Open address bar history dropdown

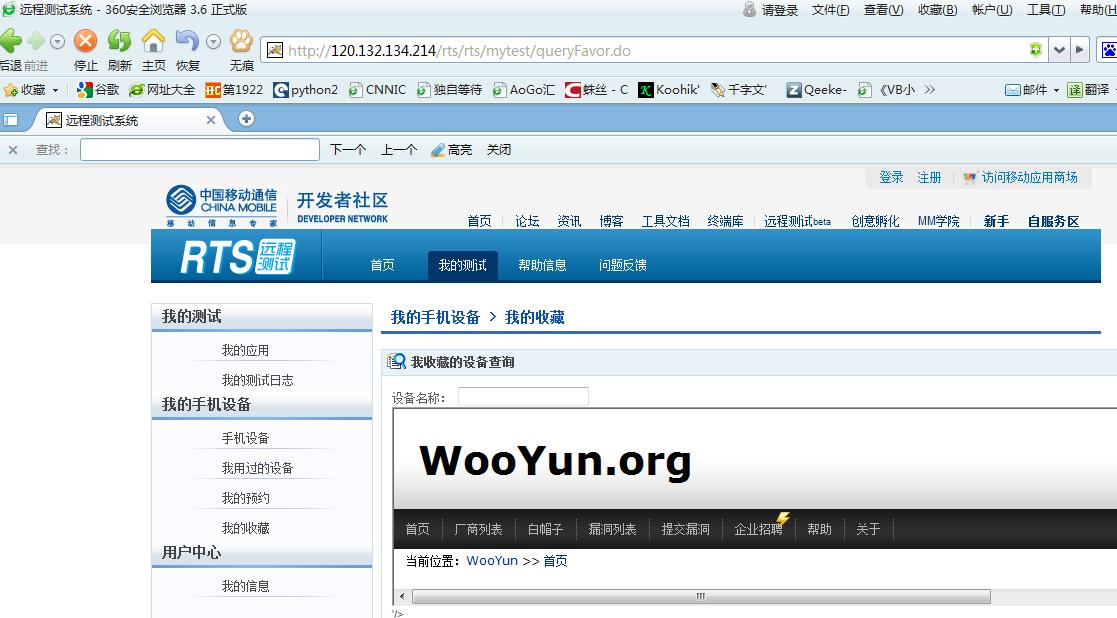[1059, 50]
